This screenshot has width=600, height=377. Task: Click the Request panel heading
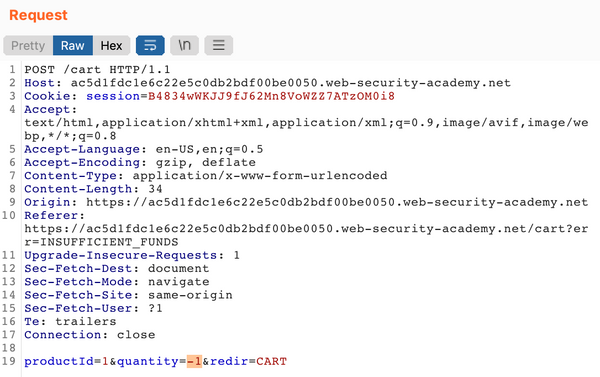click(38, 15)
